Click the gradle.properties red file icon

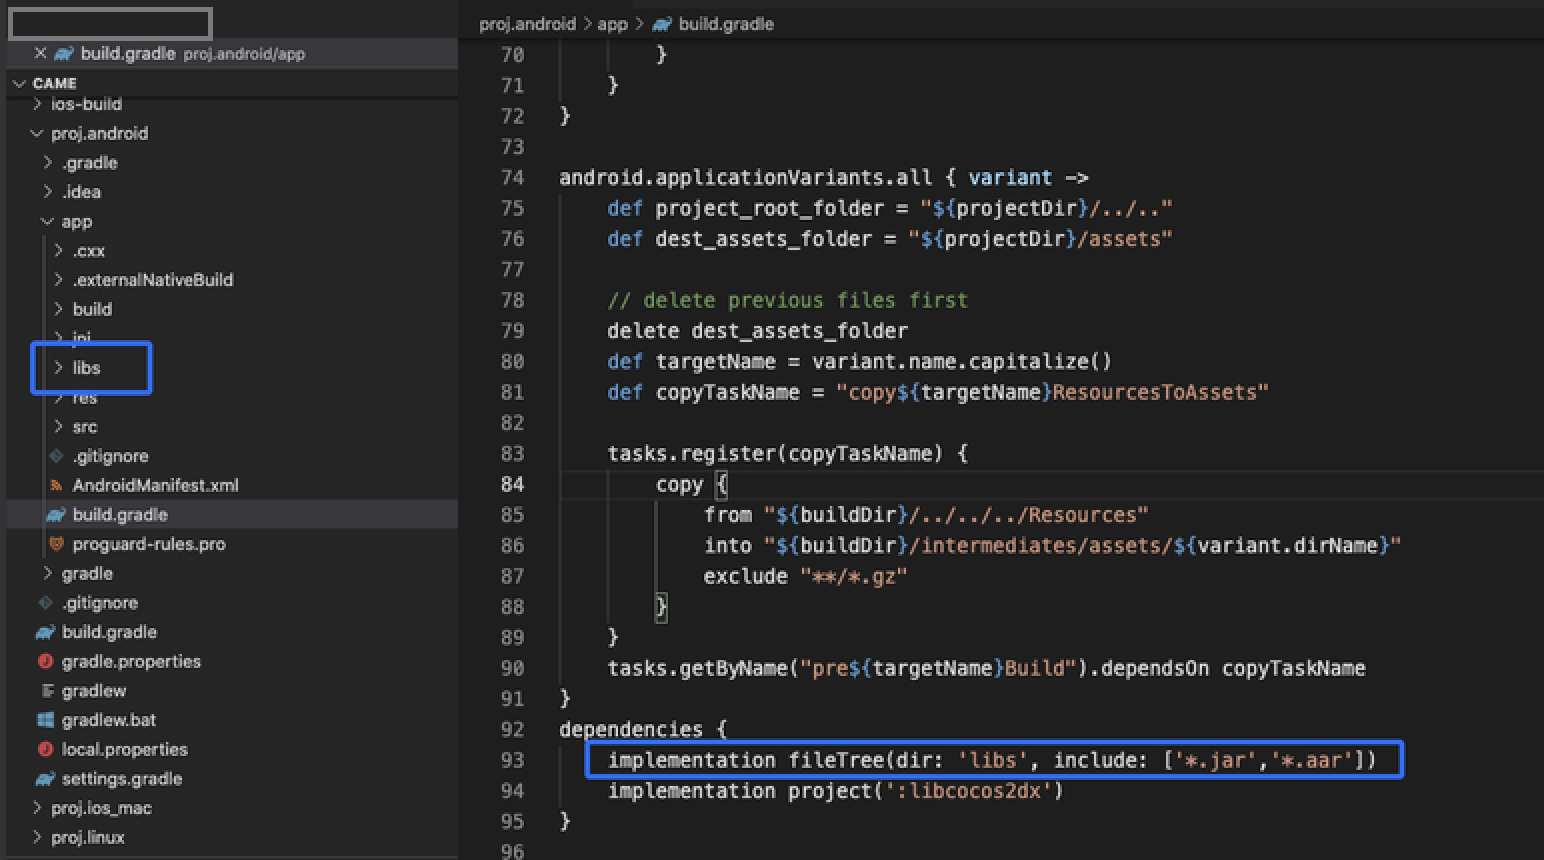tap(45, 661)
